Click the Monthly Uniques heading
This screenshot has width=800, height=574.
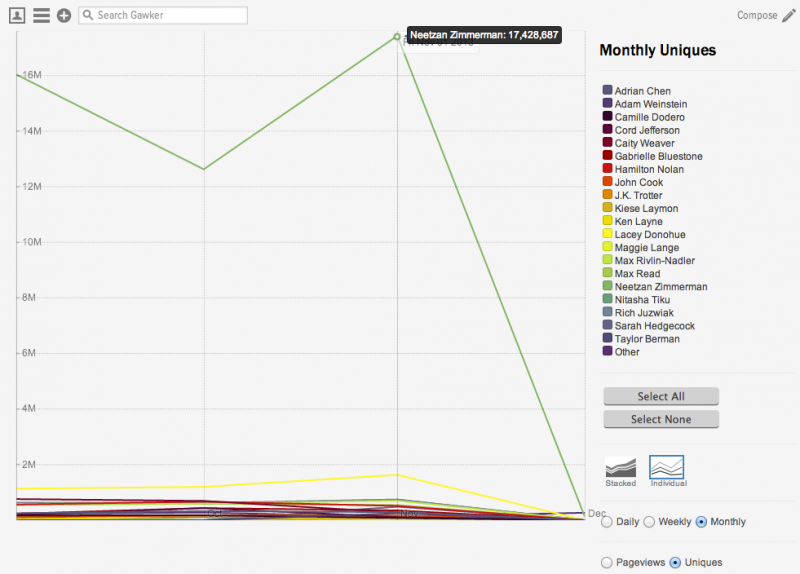click(x=658, y=50)
